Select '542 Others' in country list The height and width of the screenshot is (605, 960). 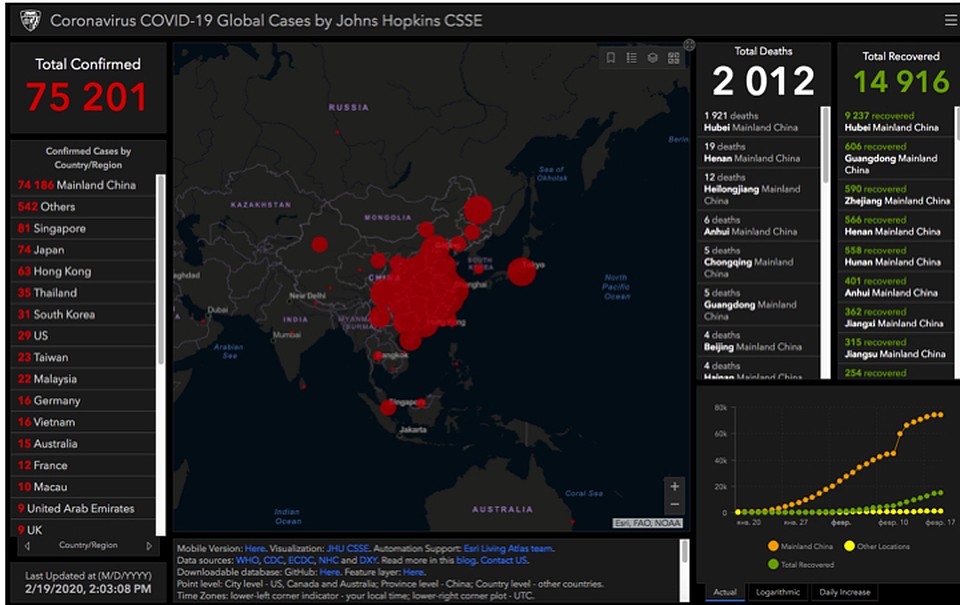(x=83, y=206)
